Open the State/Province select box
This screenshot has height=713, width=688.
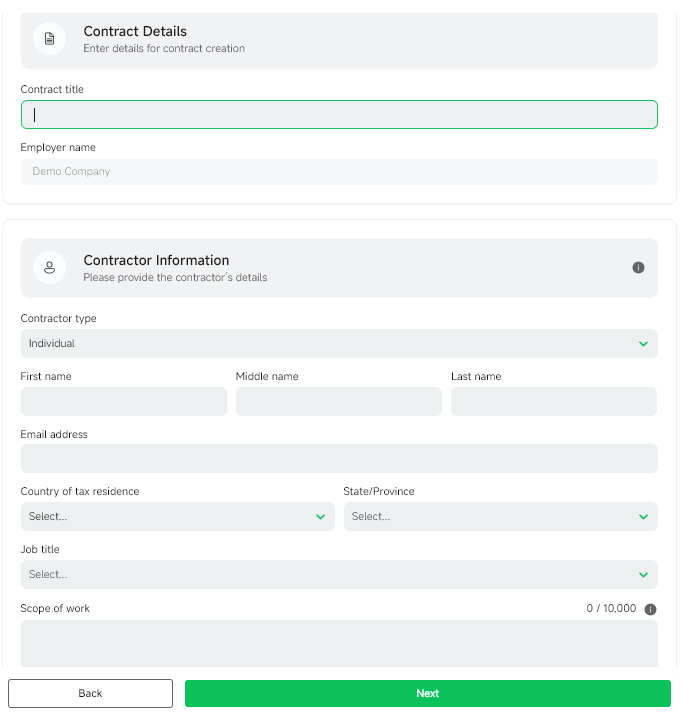[x=501, y=516]
